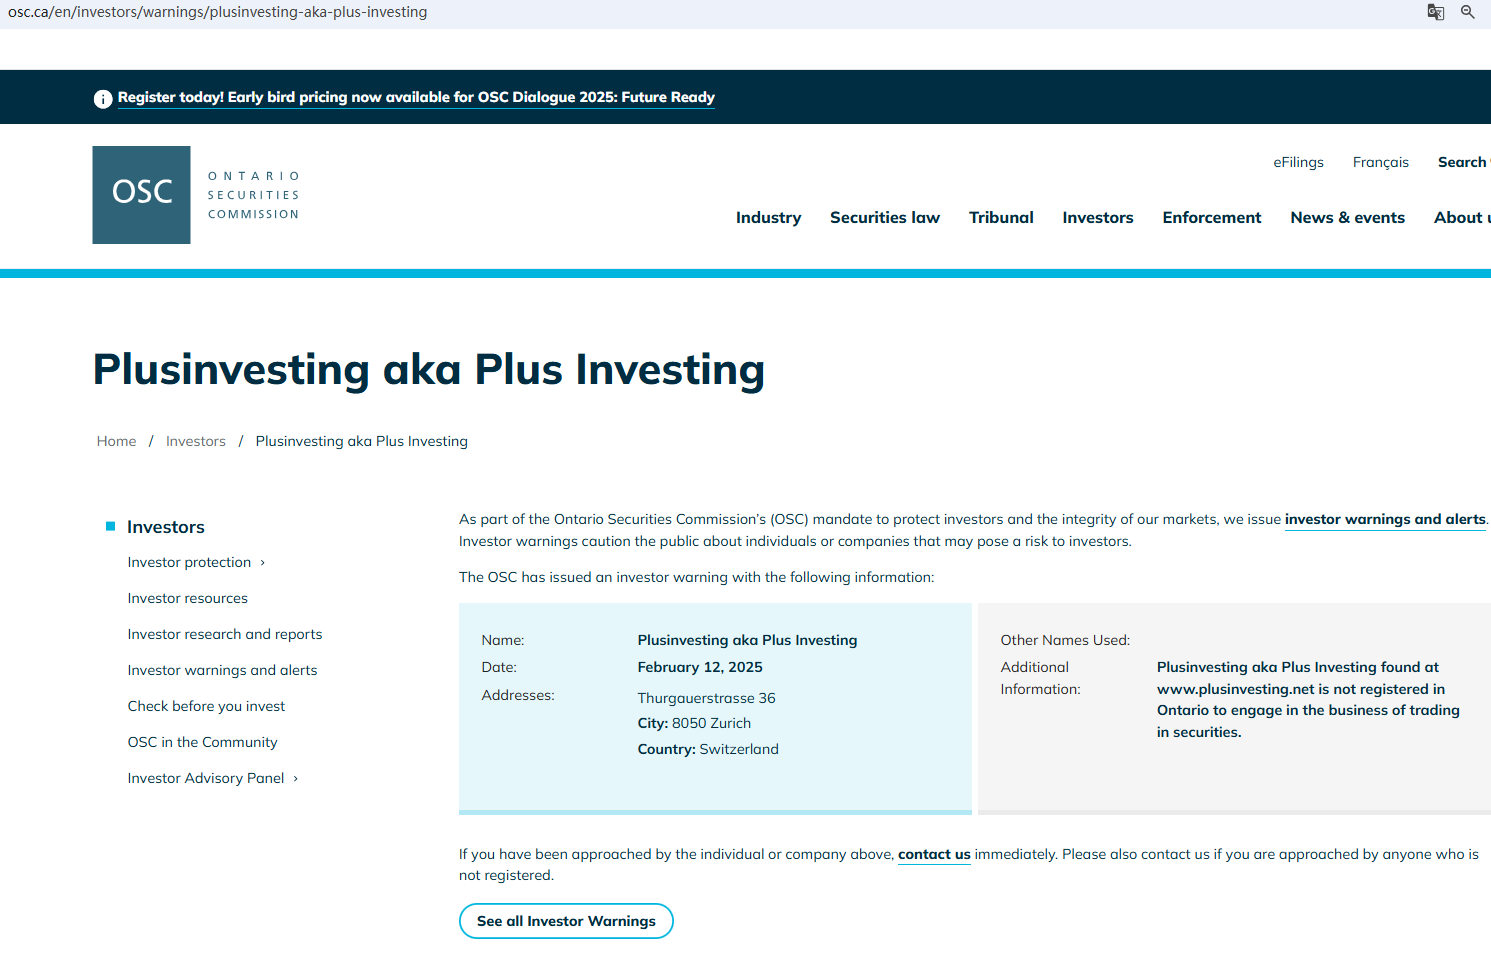Expand the Investor Advisory Panel submenu arrow
This screenshot has height=962, width=1491.
(296, 779)
